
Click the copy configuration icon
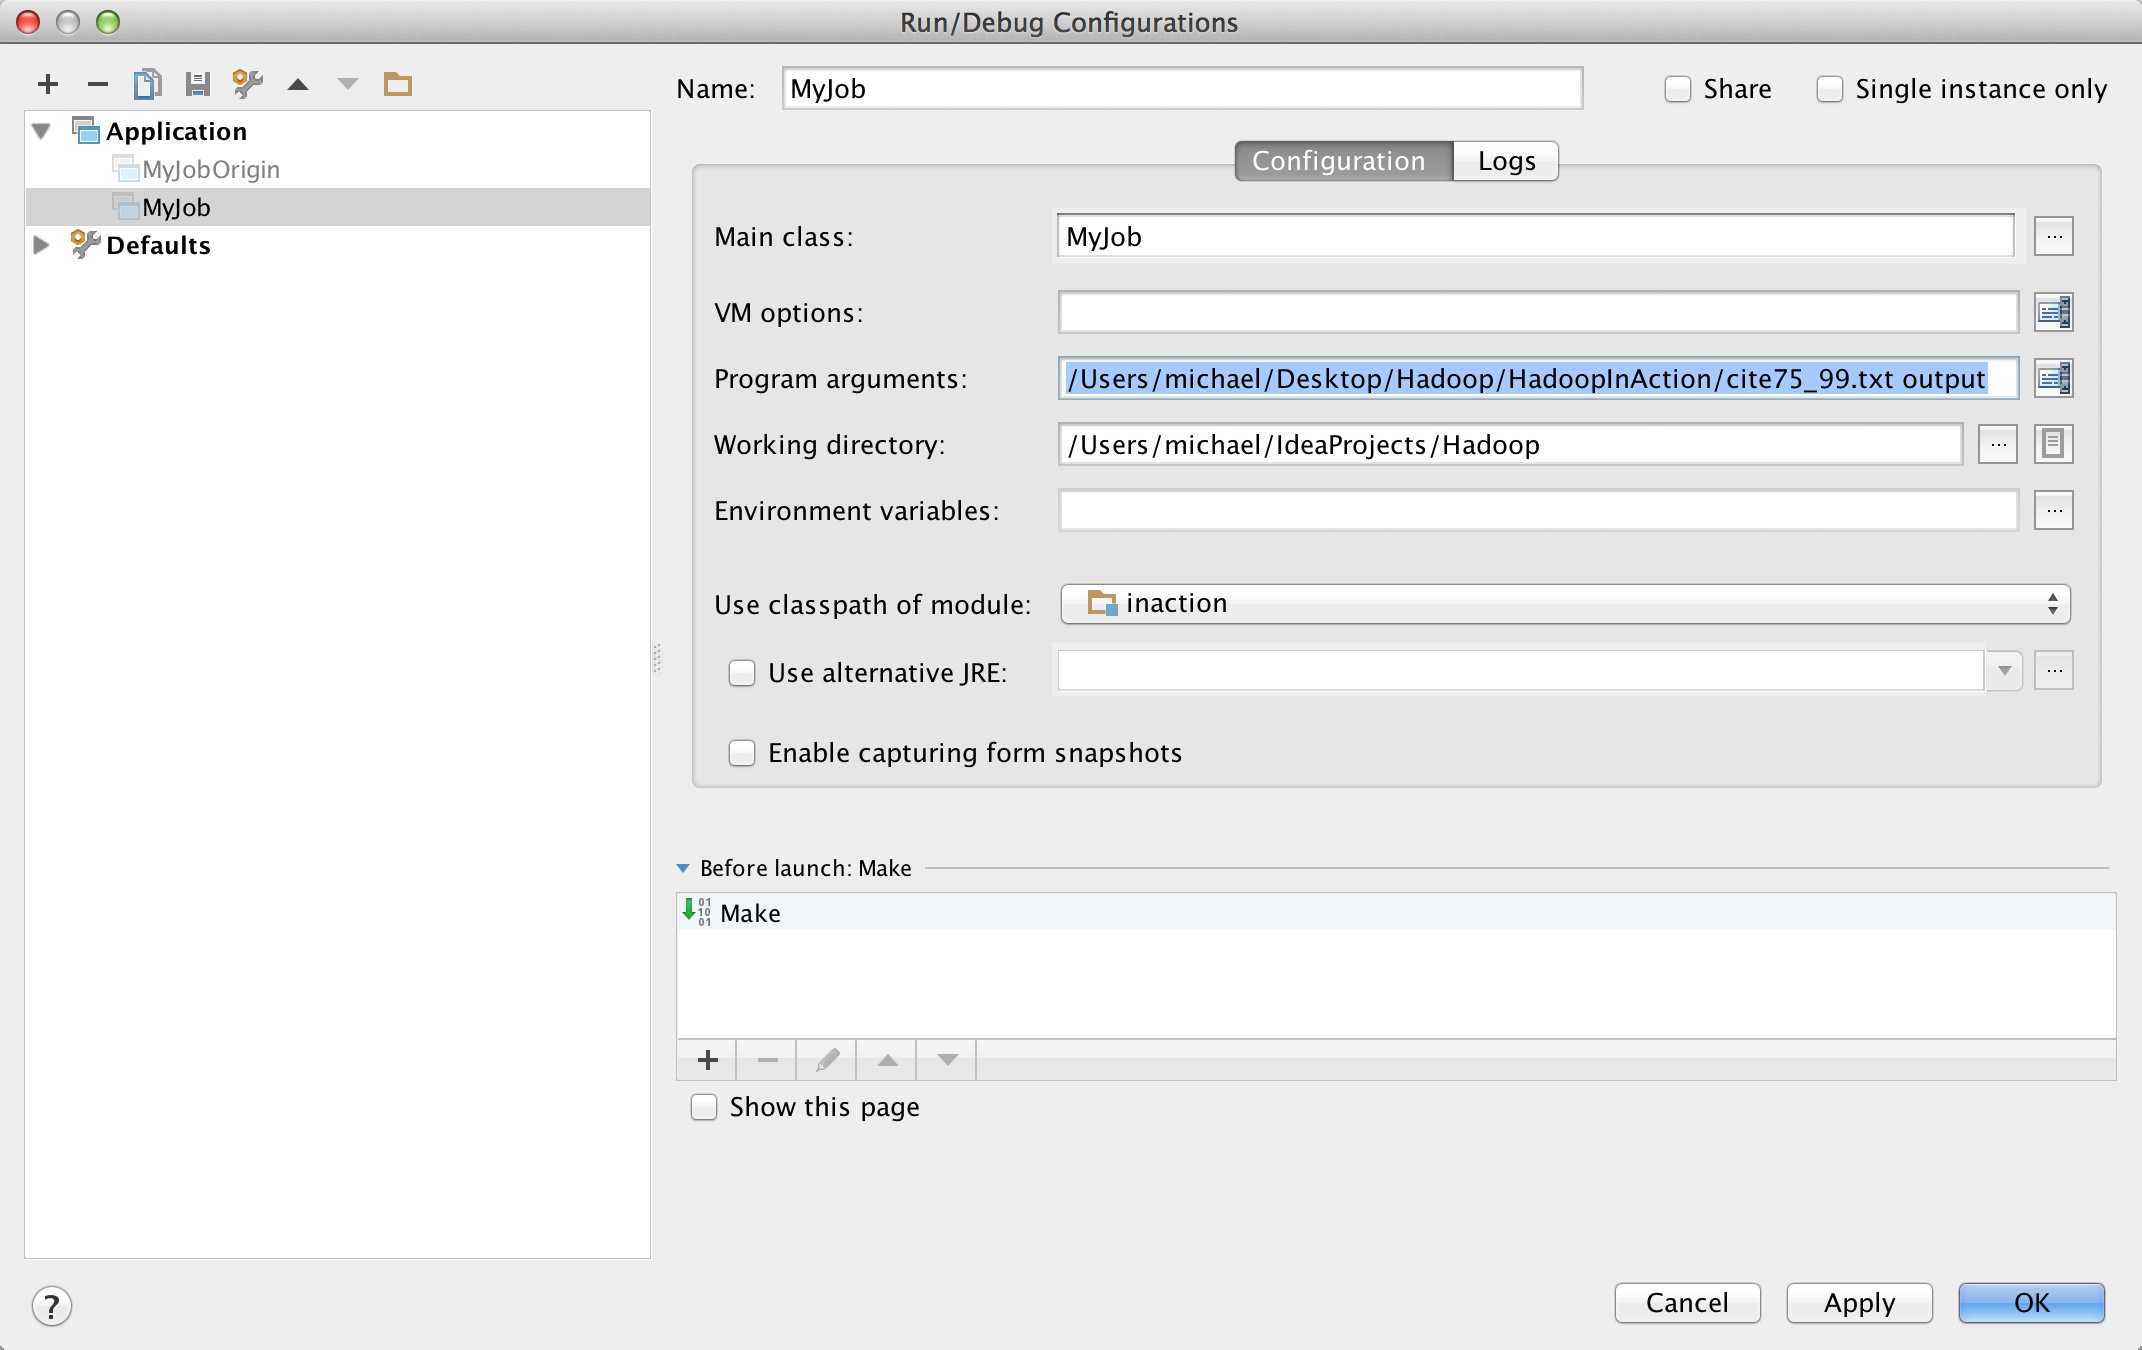click(x=148, y=84)
